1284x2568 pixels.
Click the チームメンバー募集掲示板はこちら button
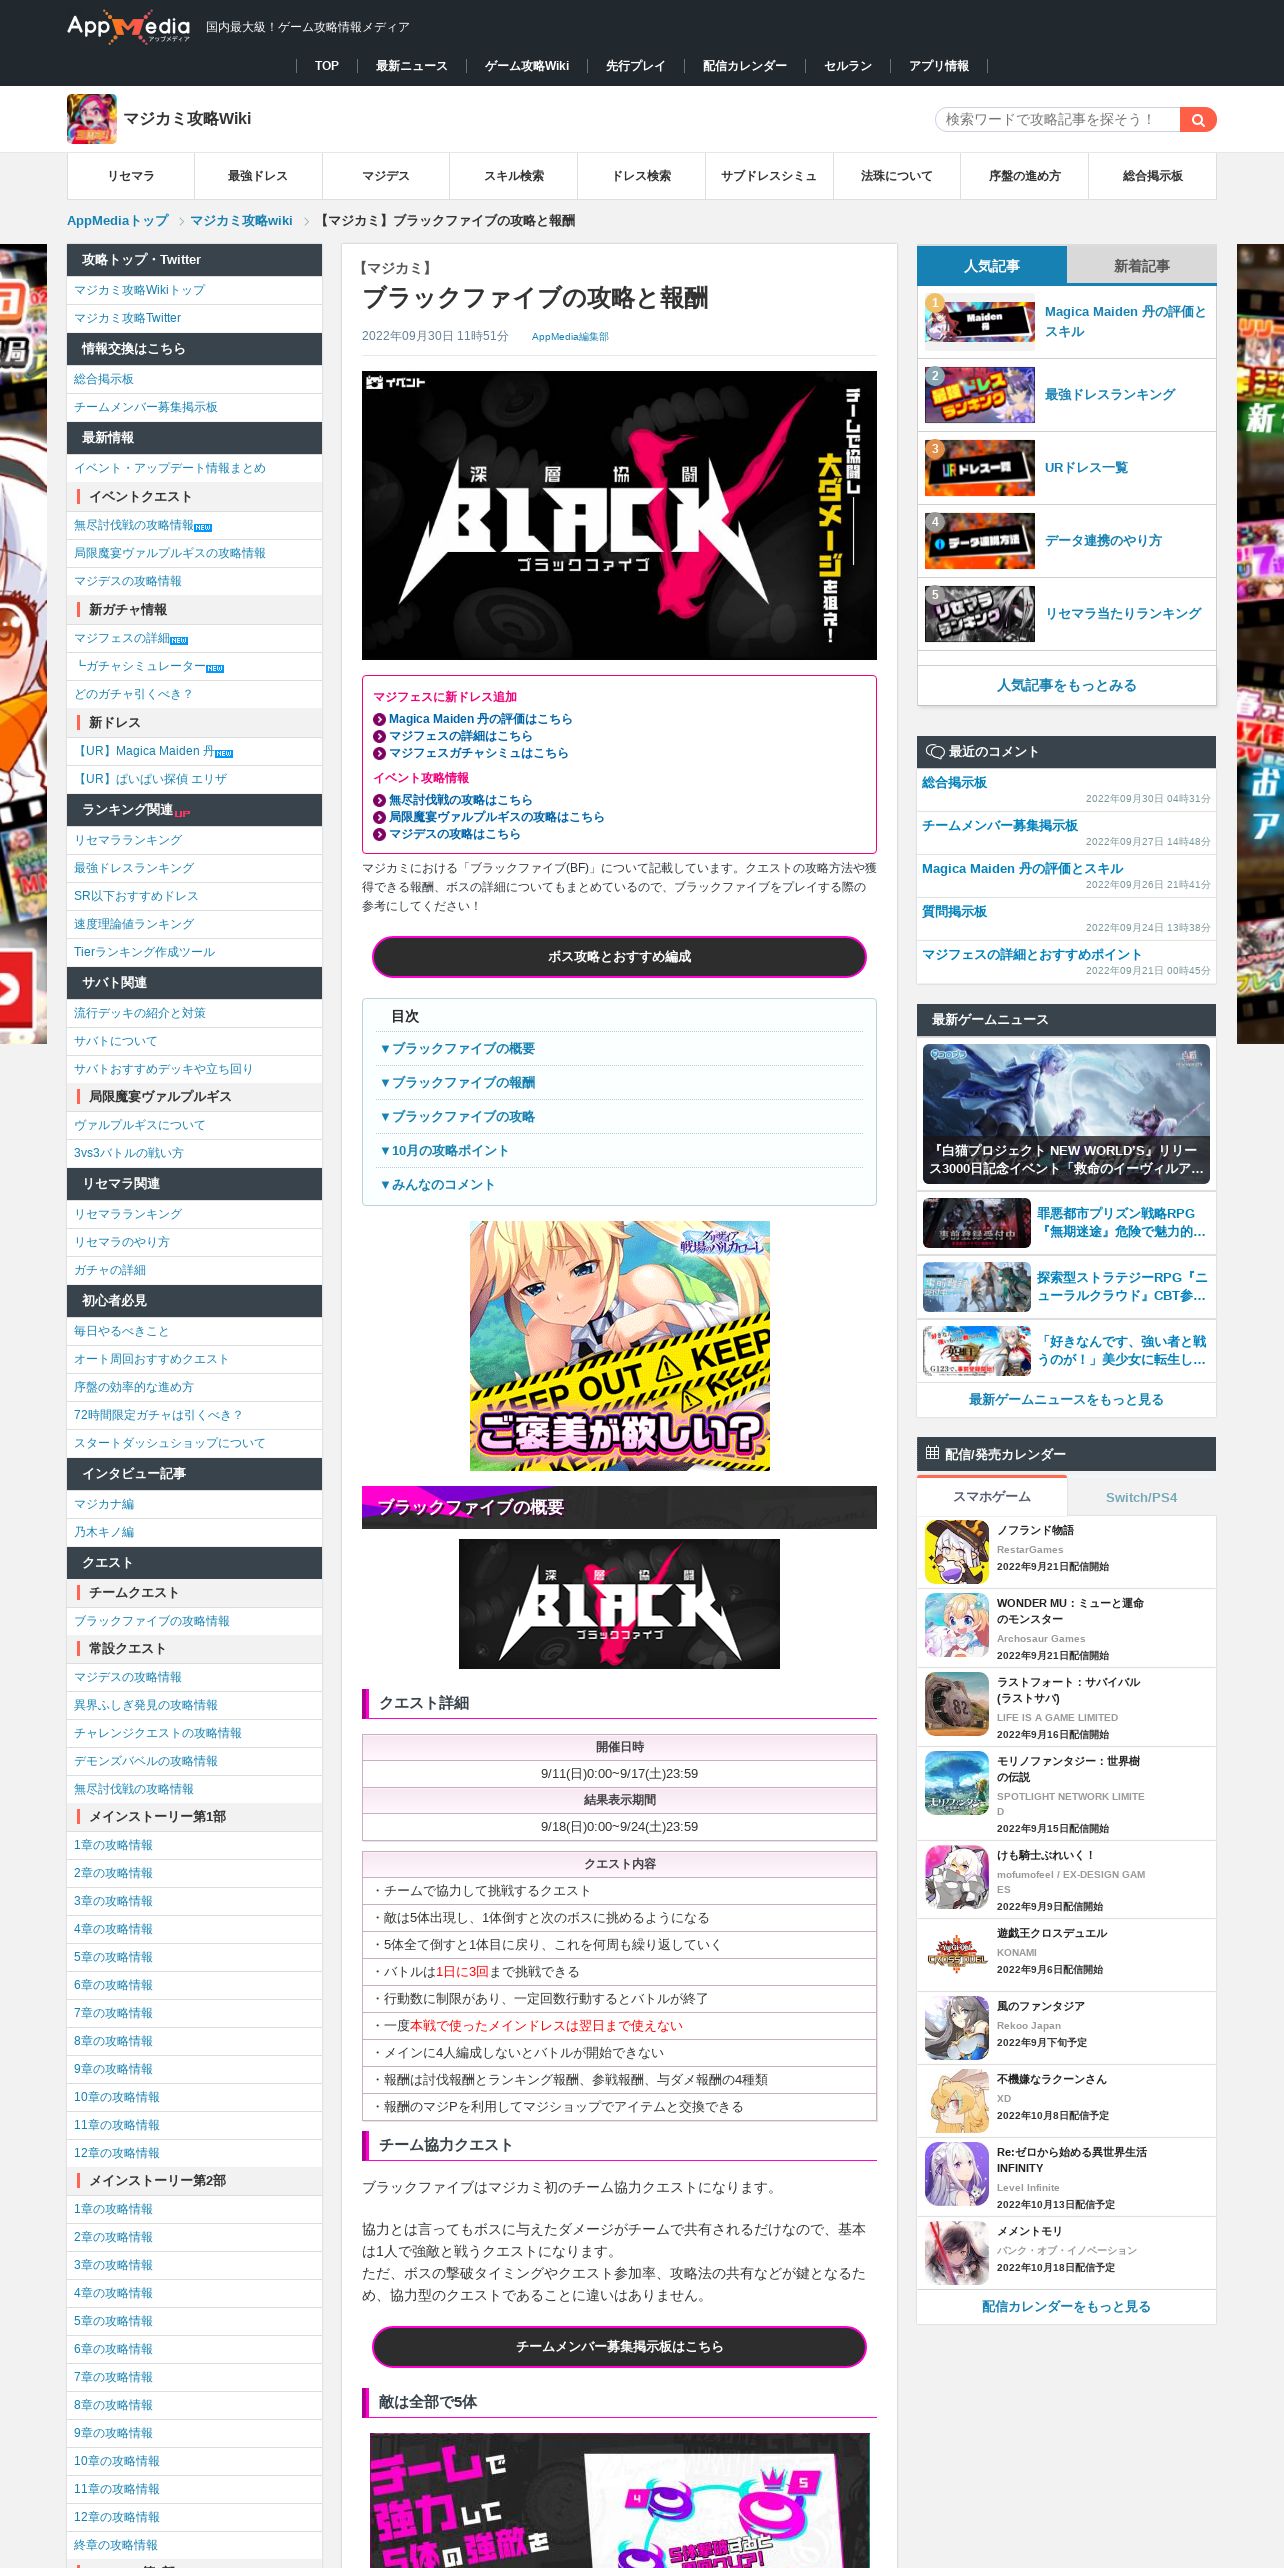point(619,2347)
